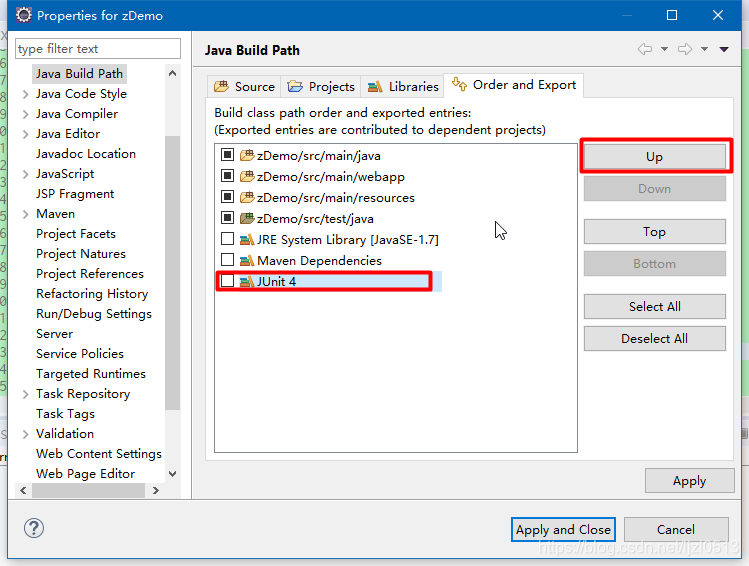Select Project Natures in tree
Image resolution: width=749 pixels, height=566 pixels.
click(x=81, y=254)
